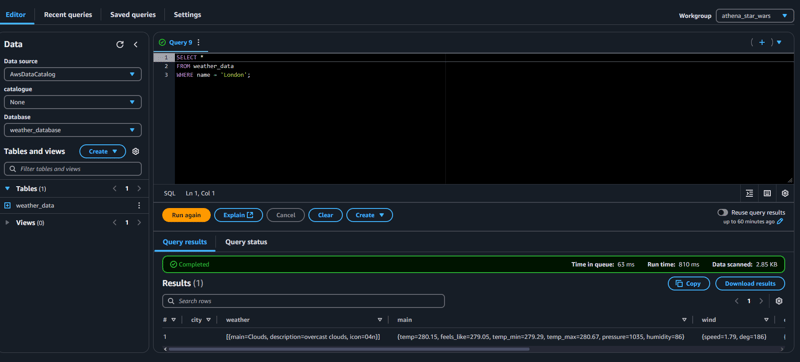800x362 pixels.
Task: Click the Run again button
Action: pos(186,215)
